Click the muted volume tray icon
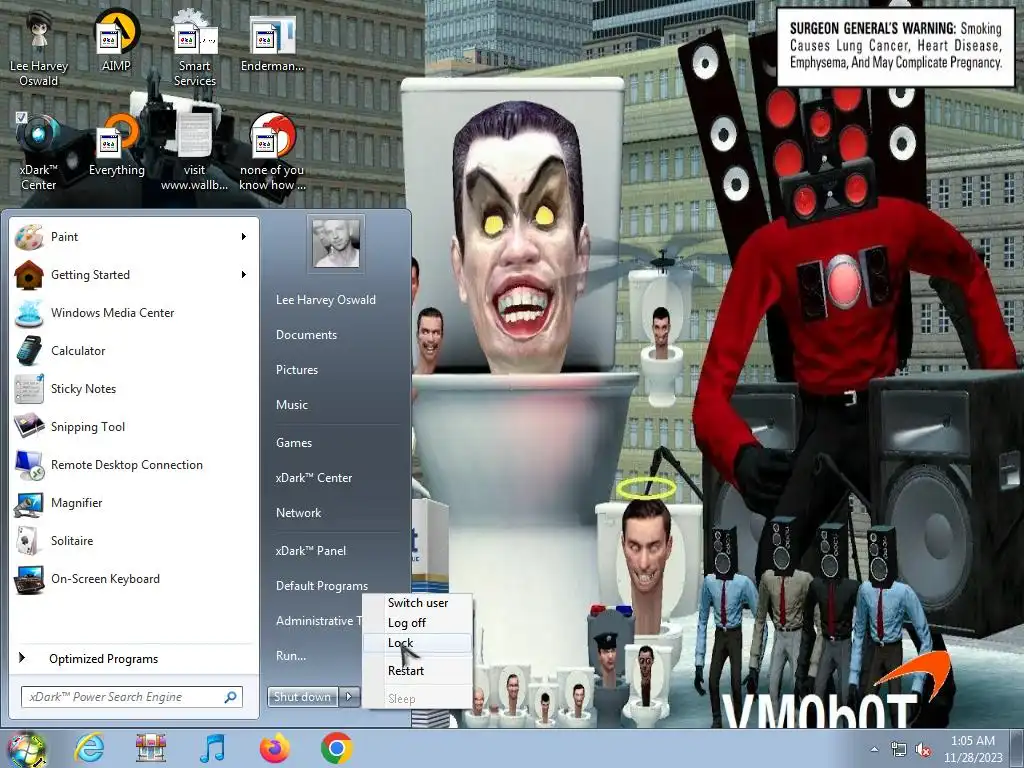This screenshot has height=768, width=1024. coord(923,750)
